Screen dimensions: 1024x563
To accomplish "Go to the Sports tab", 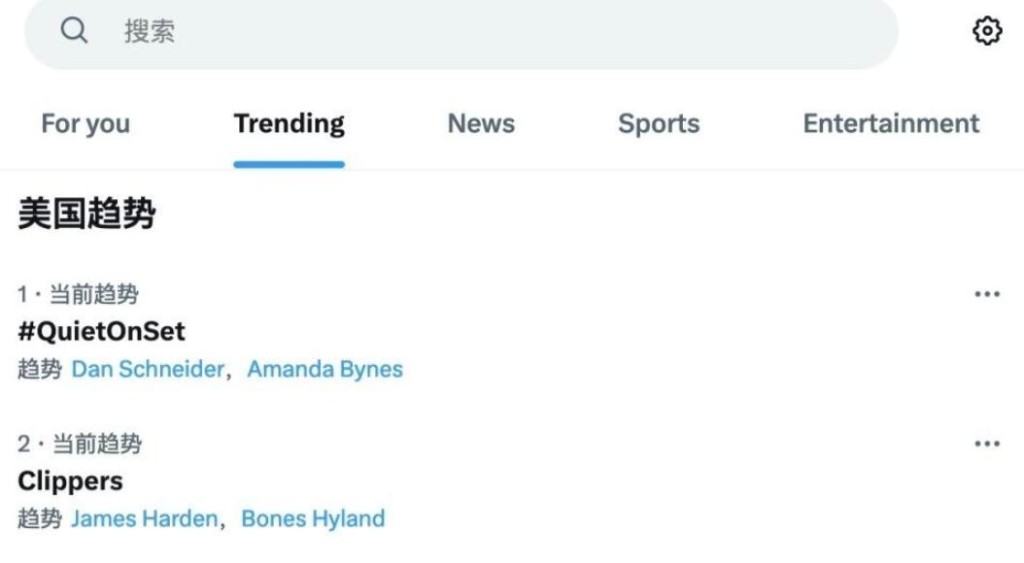I will [659, 123].
